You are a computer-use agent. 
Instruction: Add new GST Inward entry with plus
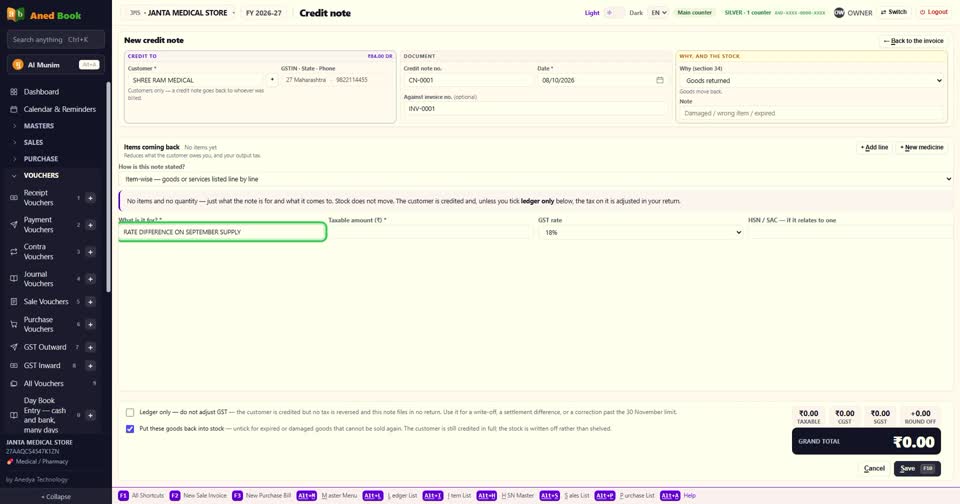[90, 366]
